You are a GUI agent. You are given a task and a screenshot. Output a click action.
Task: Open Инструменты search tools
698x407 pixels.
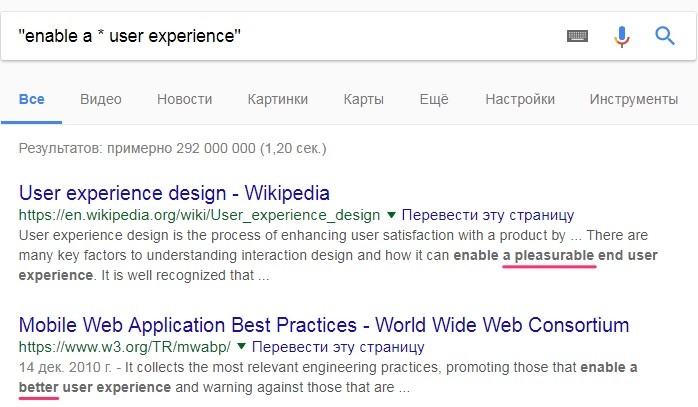(634, 99)
